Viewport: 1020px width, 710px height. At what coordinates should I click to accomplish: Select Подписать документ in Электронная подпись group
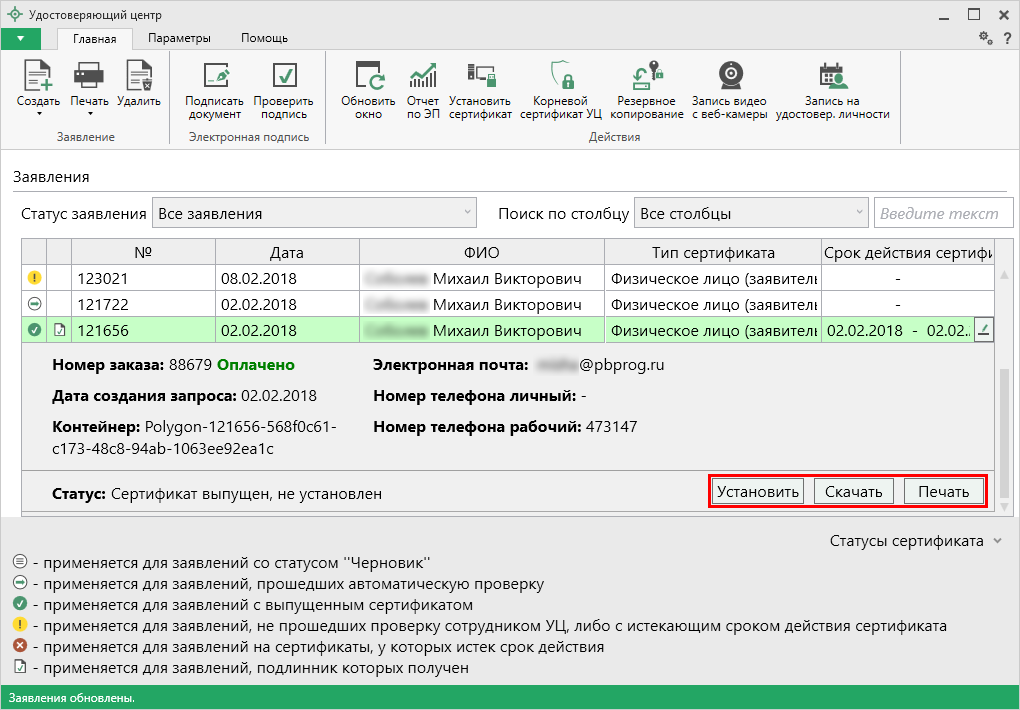tap(211, 90)
